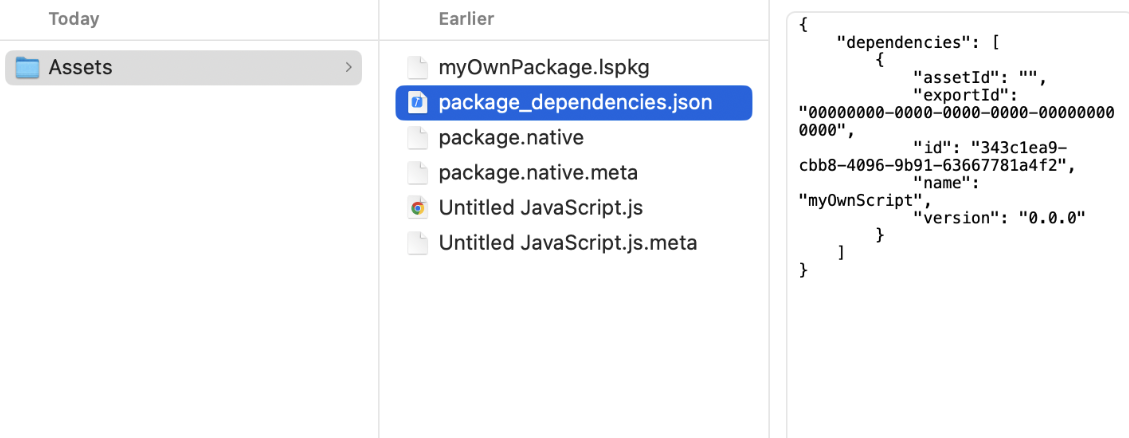Click the Chrome icon of Untitled JavaScript.js

point(418,208)
